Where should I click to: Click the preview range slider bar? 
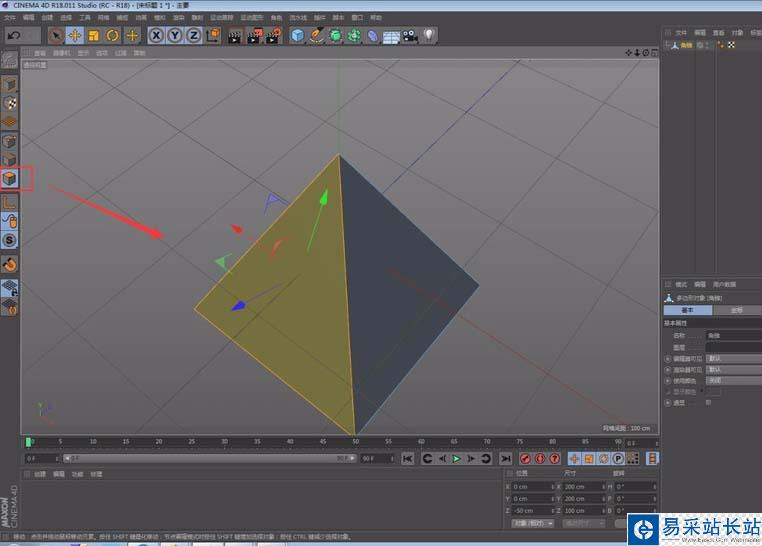click(x=210, y=458)
